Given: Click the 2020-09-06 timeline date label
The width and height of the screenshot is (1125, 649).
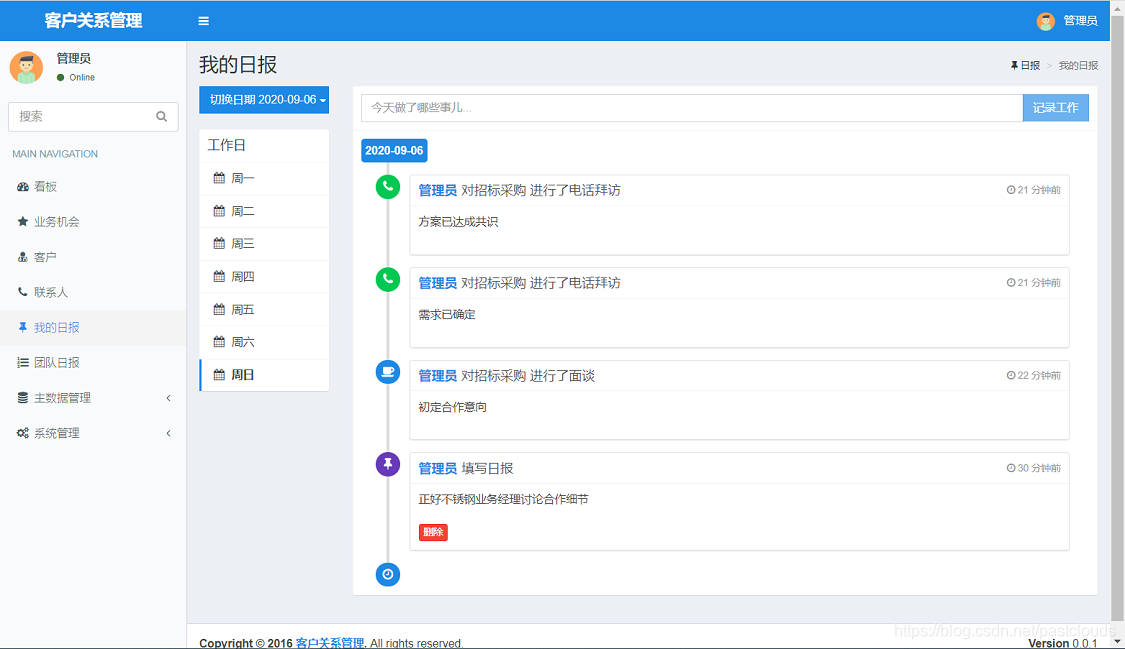Looking at the screenshot, I should click(394, 151).
